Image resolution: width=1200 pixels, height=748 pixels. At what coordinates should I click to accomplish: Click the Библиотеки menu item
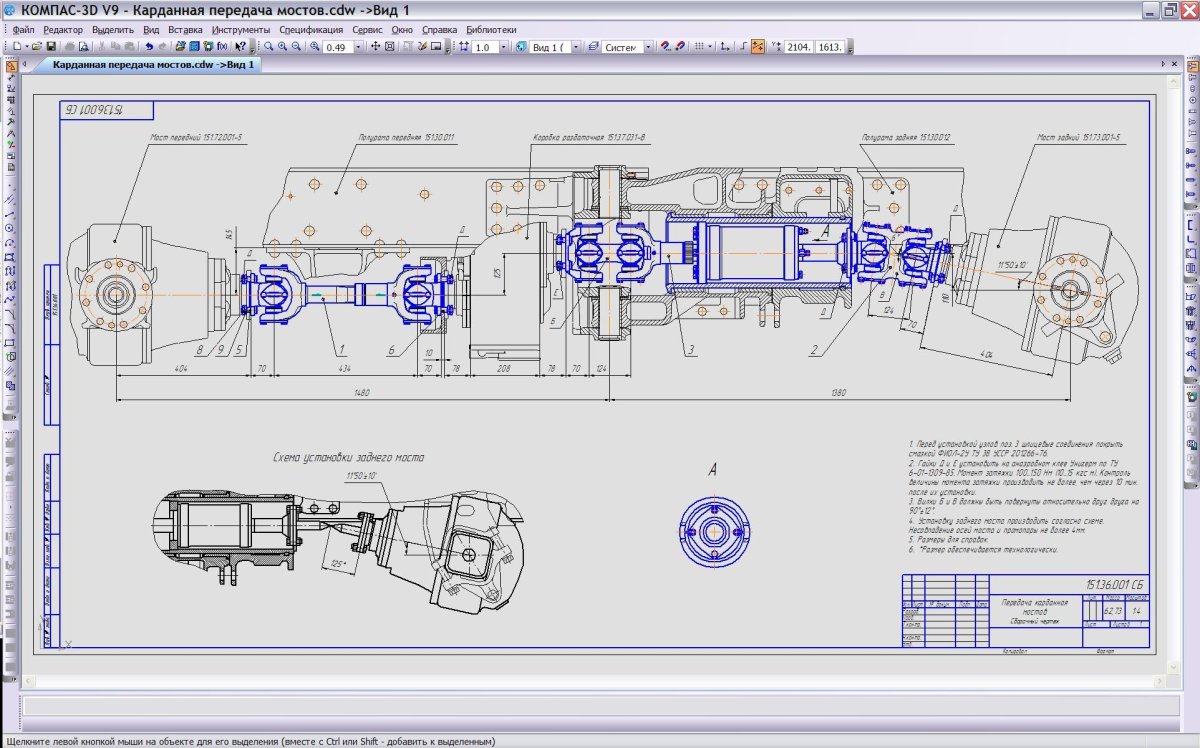click(492, 30)
